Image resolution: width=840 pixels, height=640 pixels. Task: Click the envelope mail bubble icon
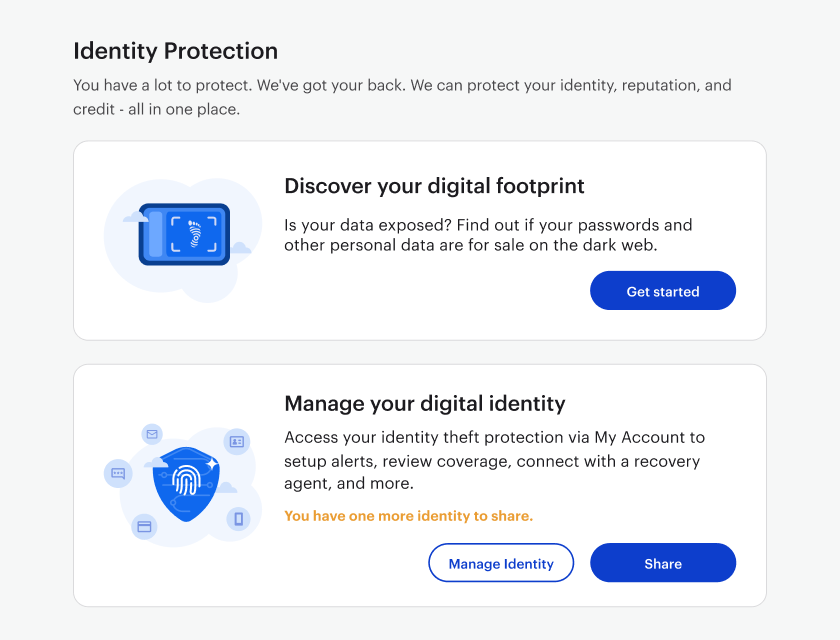[152, 434]
